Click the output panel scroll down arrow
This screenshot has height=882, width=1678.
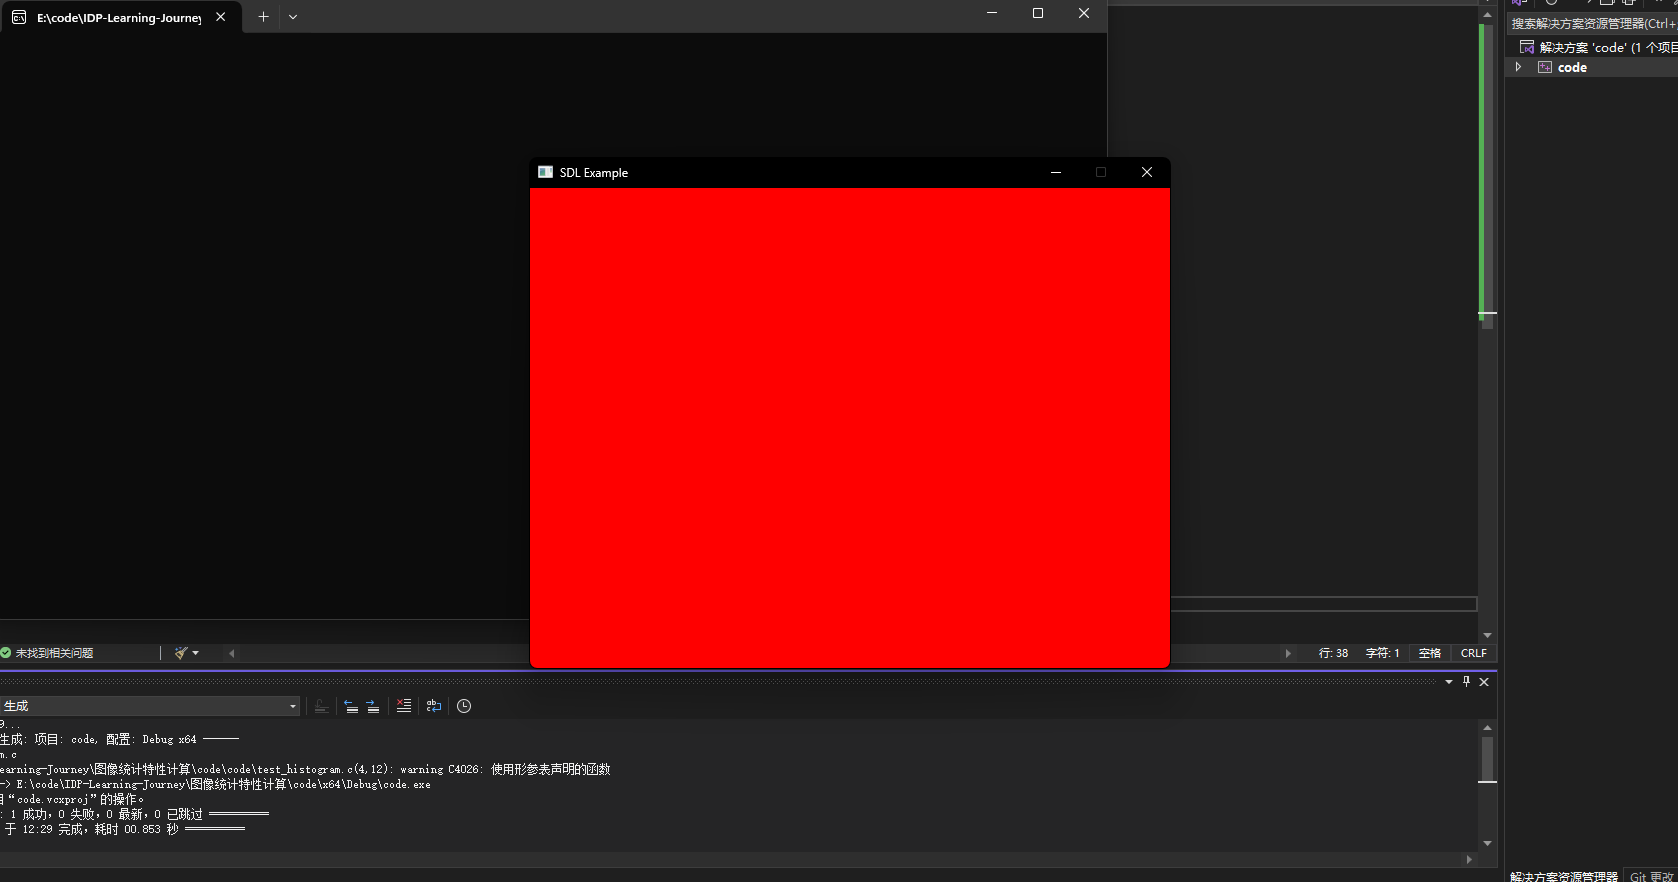(1487, 843)
